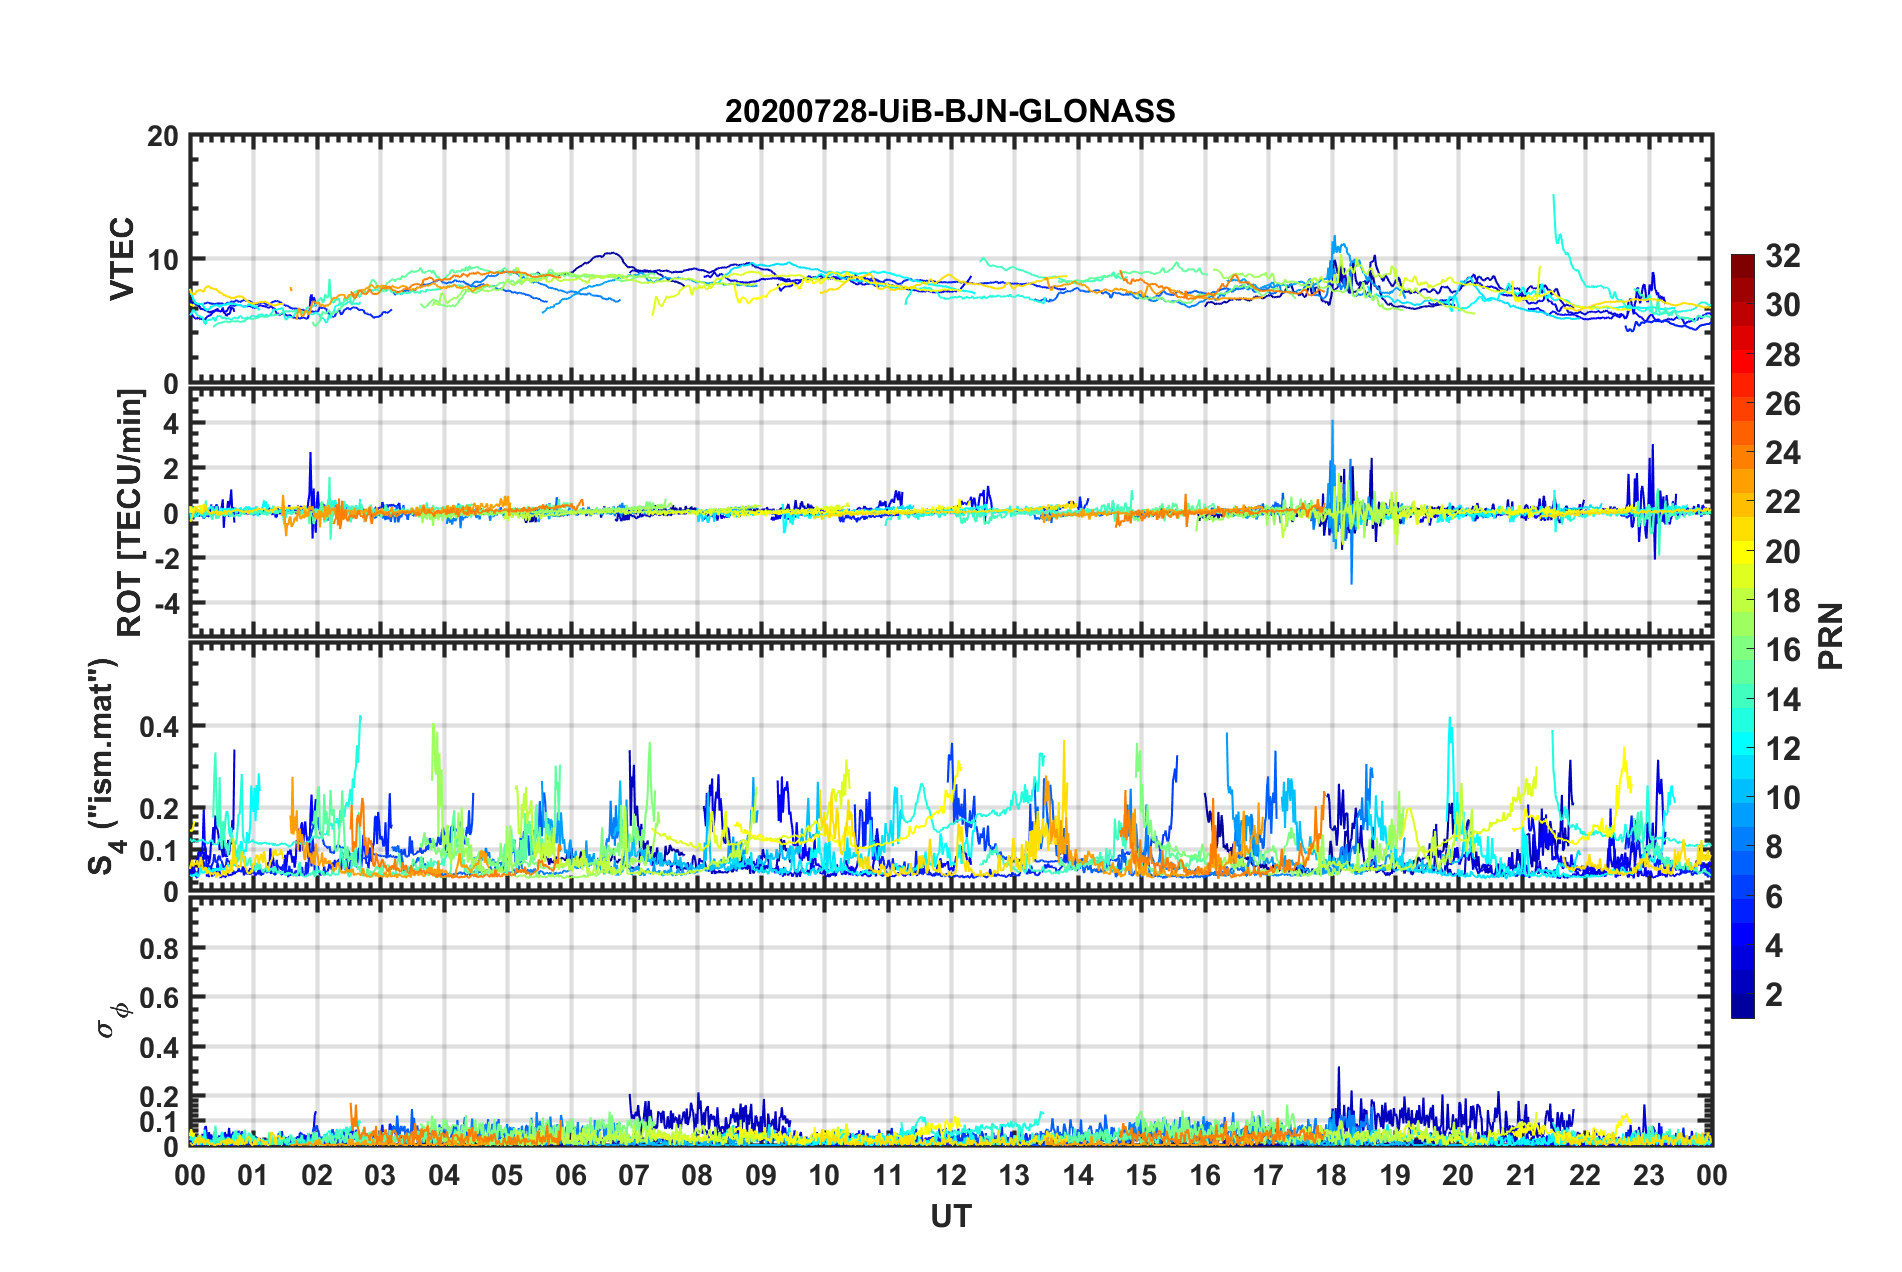
Task: Click the sigma phi axis label
Action: [x=112, y=1021]
